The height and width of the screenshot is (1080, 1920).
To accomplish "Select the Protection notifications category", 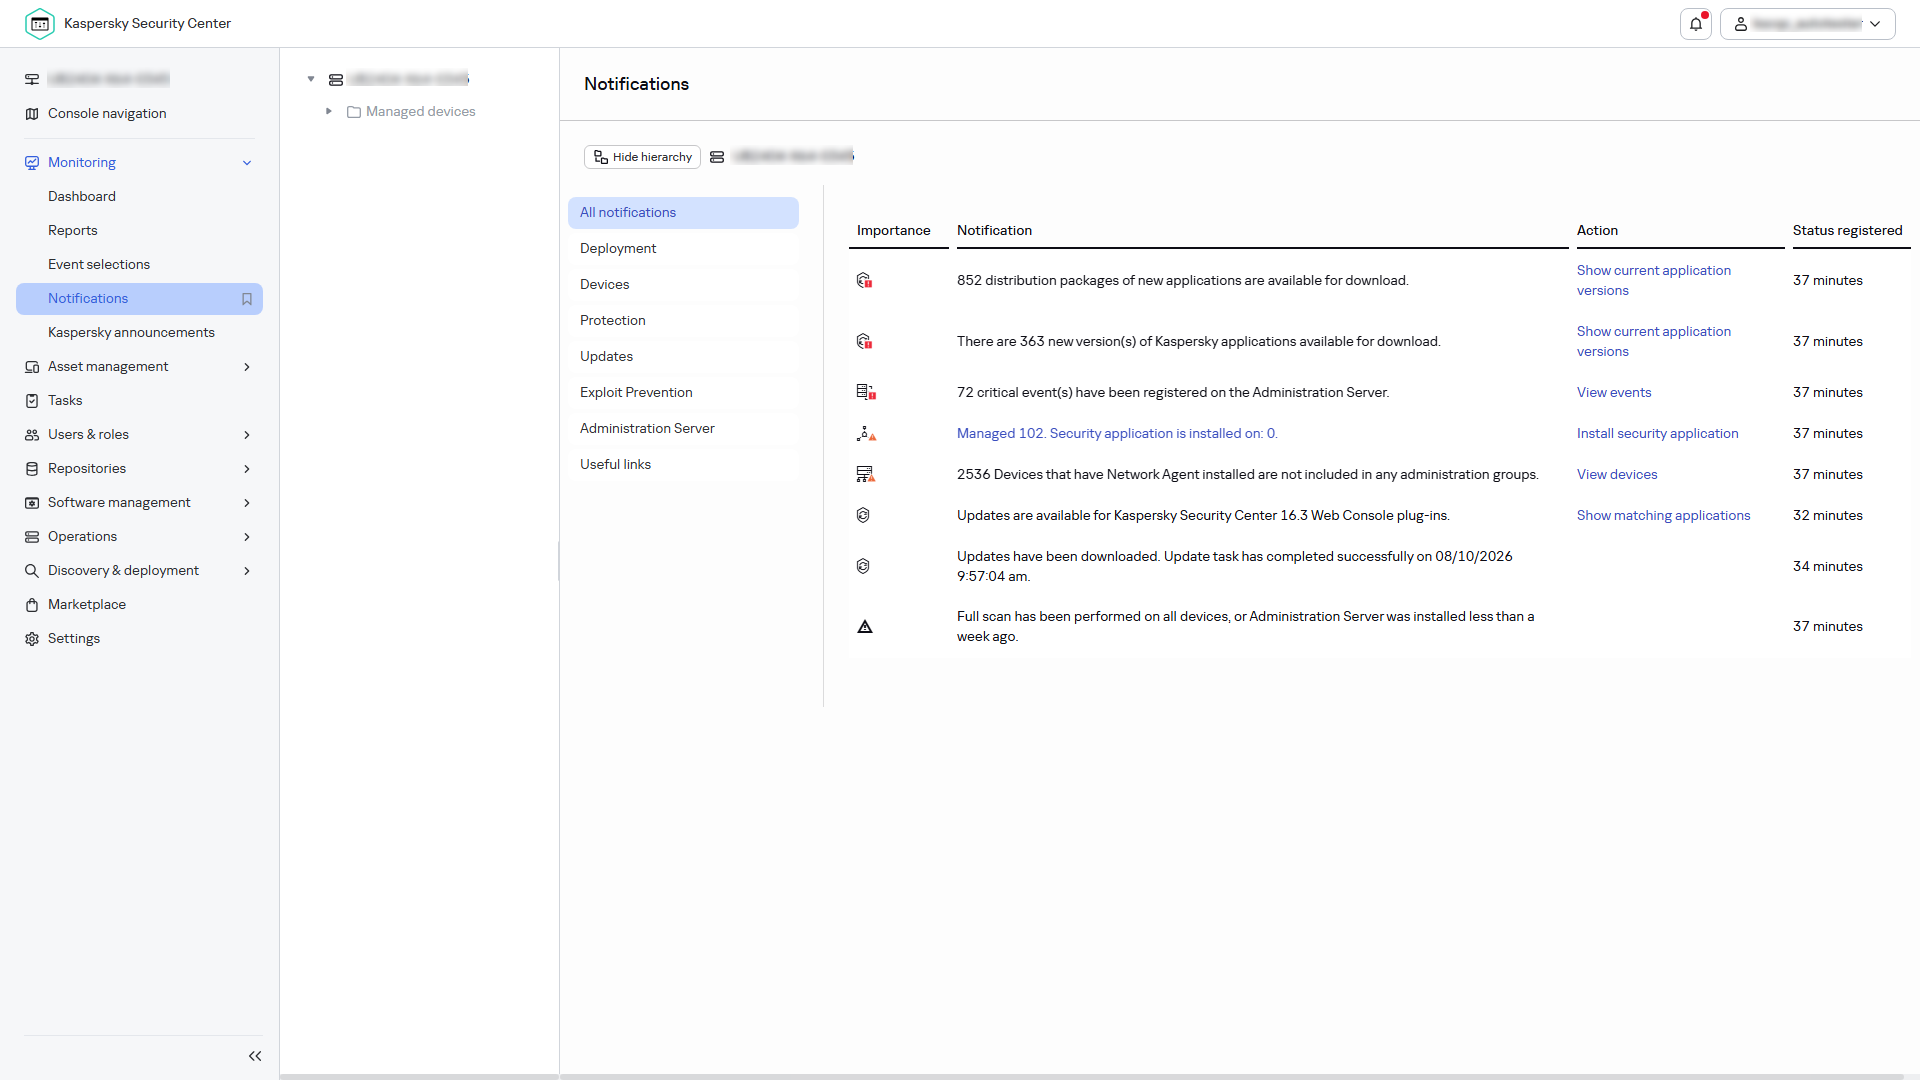I will pyautogui.click(x=683, y=321).
